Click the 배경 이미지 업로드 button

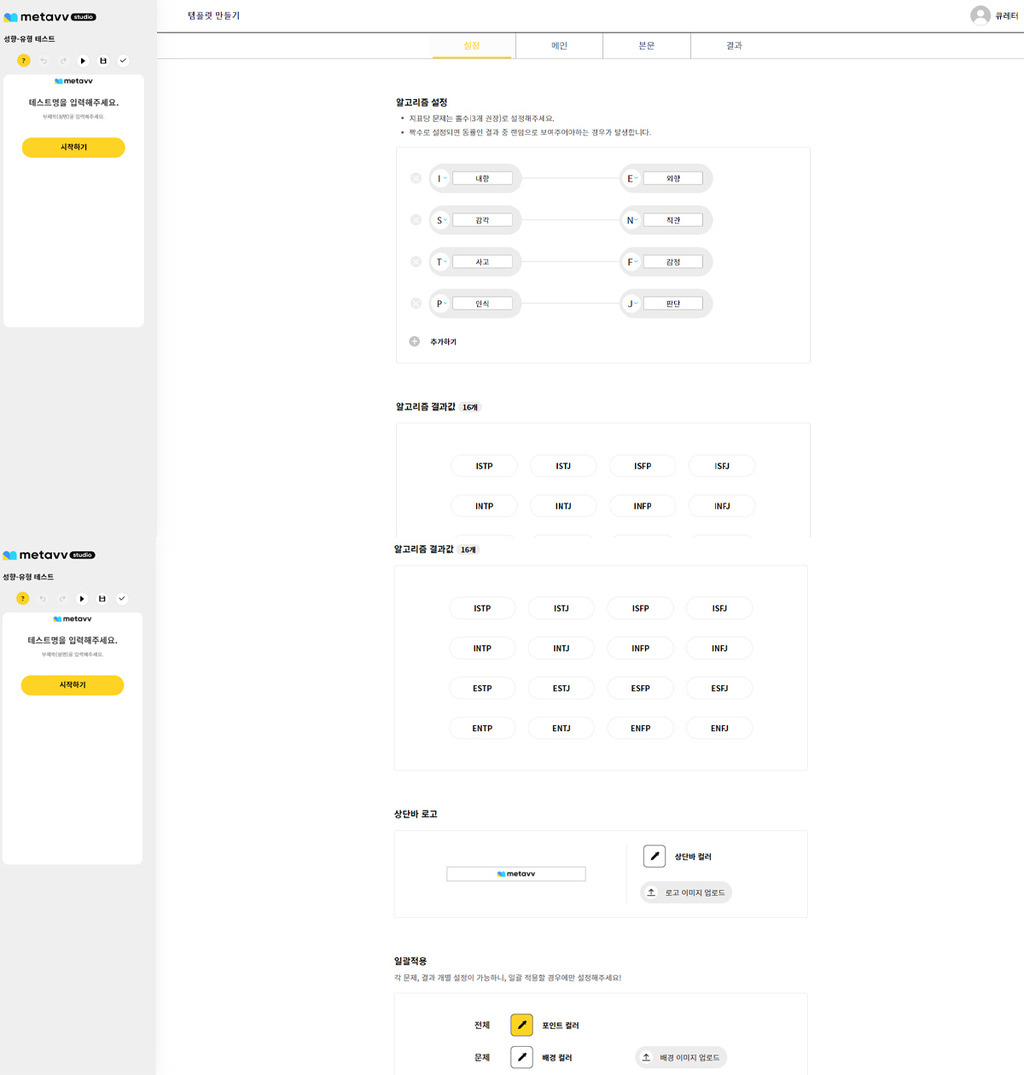pos(681,1058)
